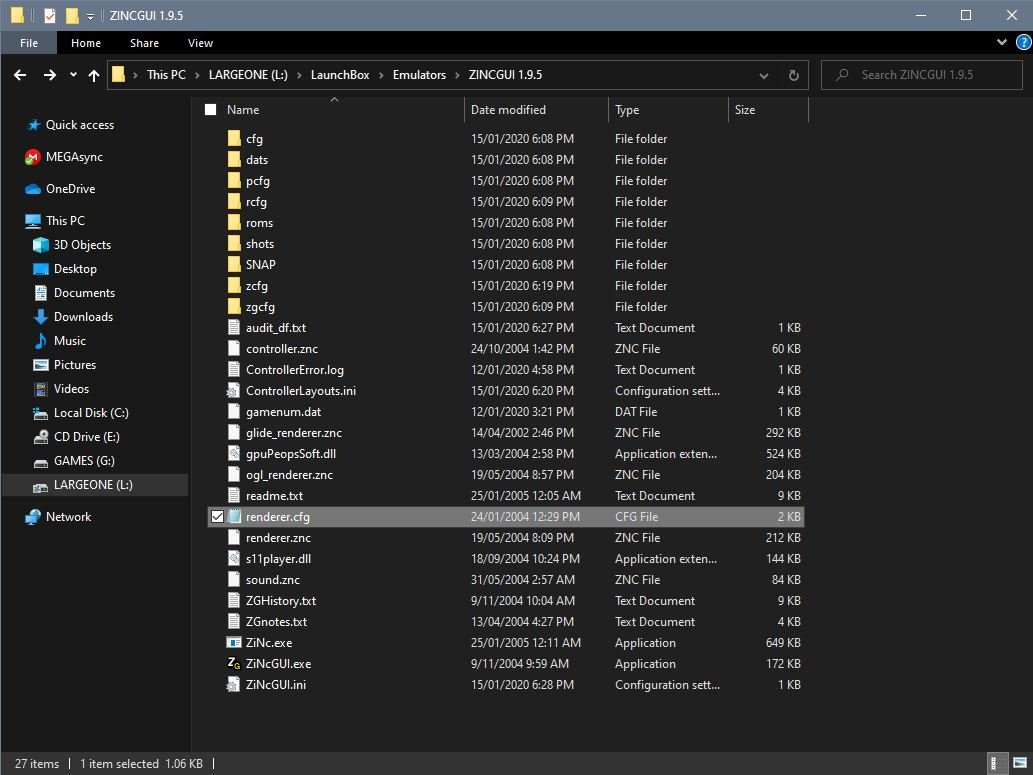Image resolution: width=1033 pixels, height=775 pixels.
Task: Open 3D Objects in the sidebar
Action: tap(72, 244)
